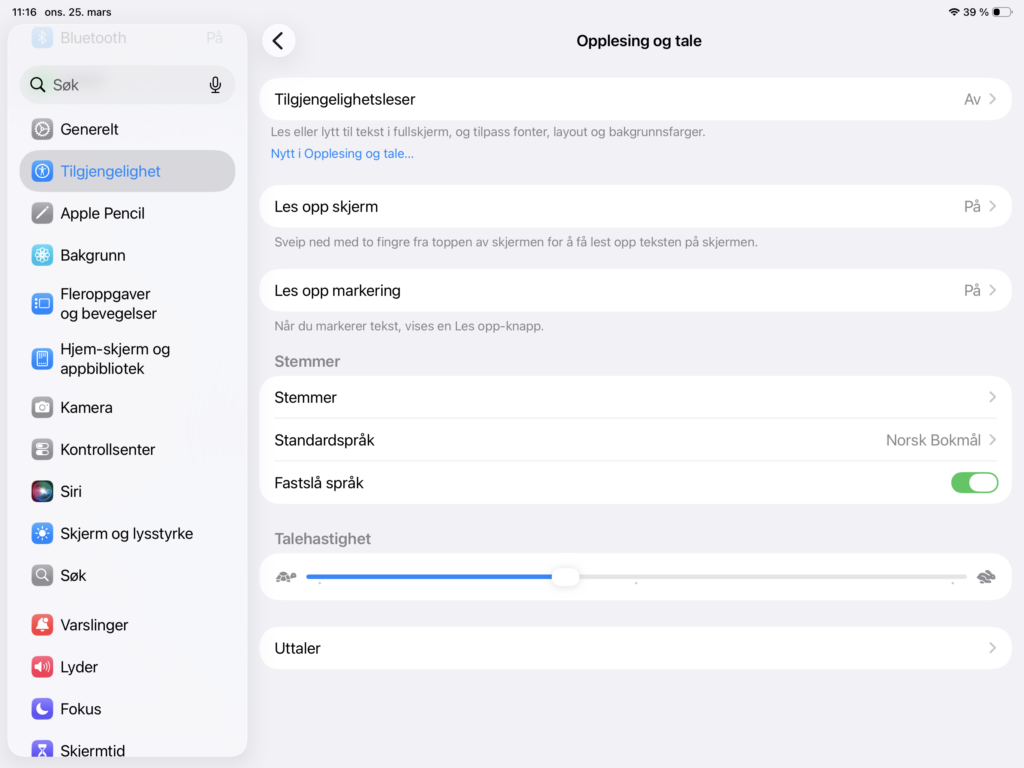Tap the Apple Pencil icon

tap(42, 213)
